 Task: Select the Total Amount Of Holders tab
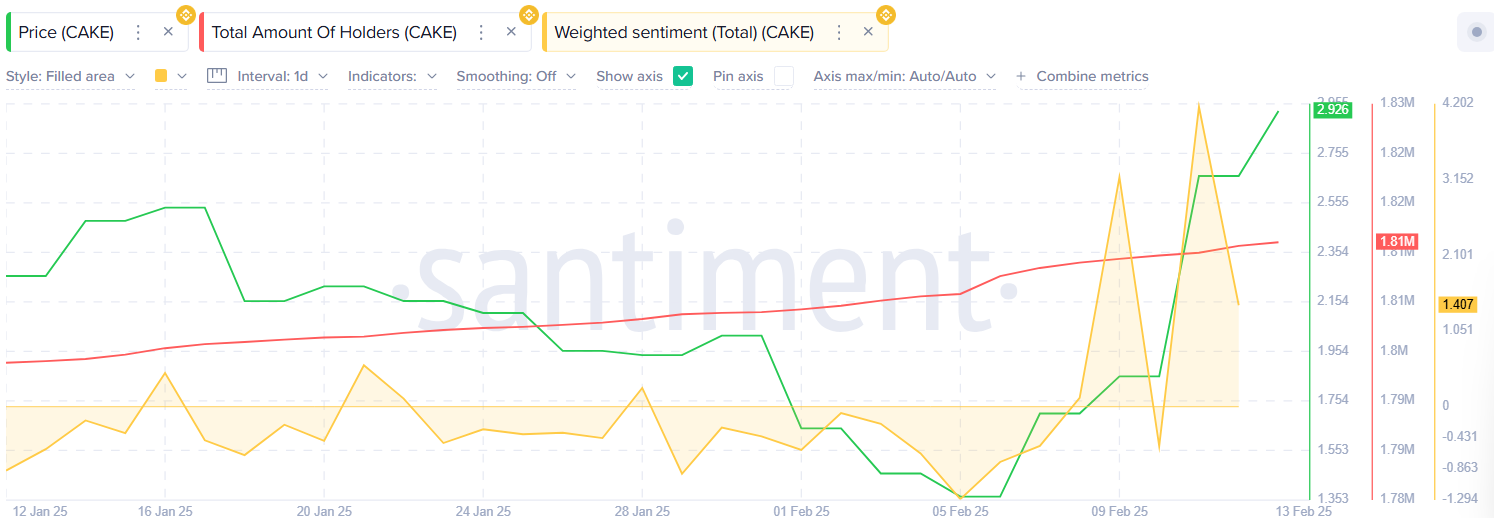(334, 32)
